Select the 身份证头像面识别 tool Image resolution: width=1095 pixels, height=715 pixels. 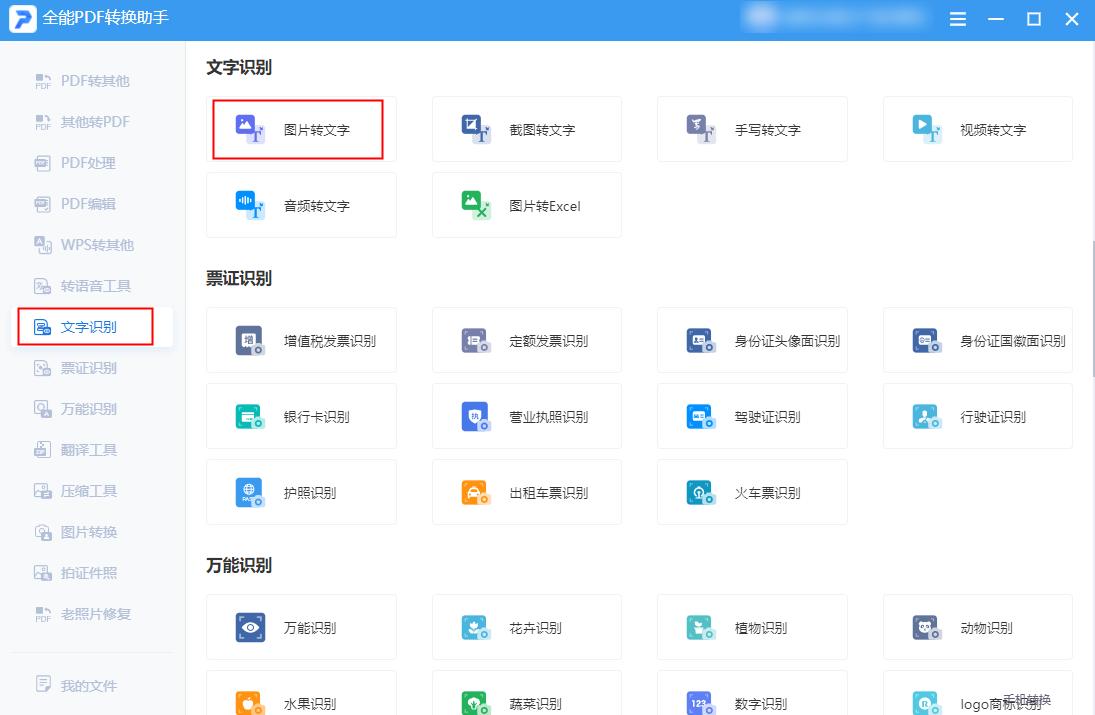pos(752,340)
